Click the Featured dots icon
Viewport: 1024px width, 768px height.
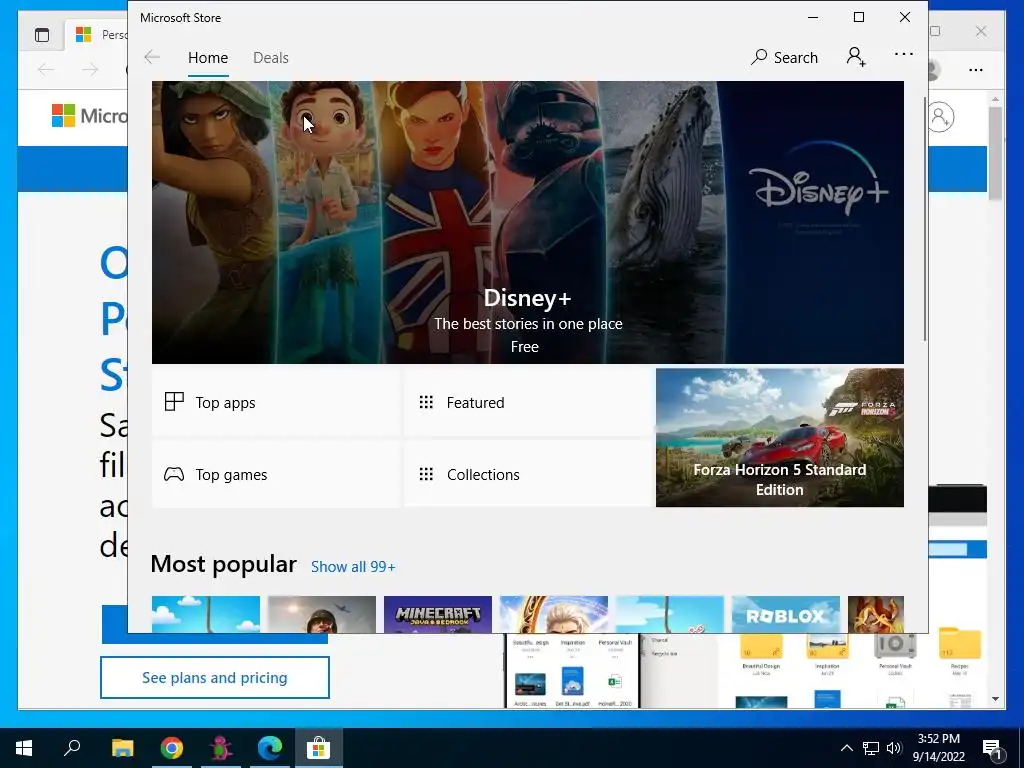(x=426, y=402)
